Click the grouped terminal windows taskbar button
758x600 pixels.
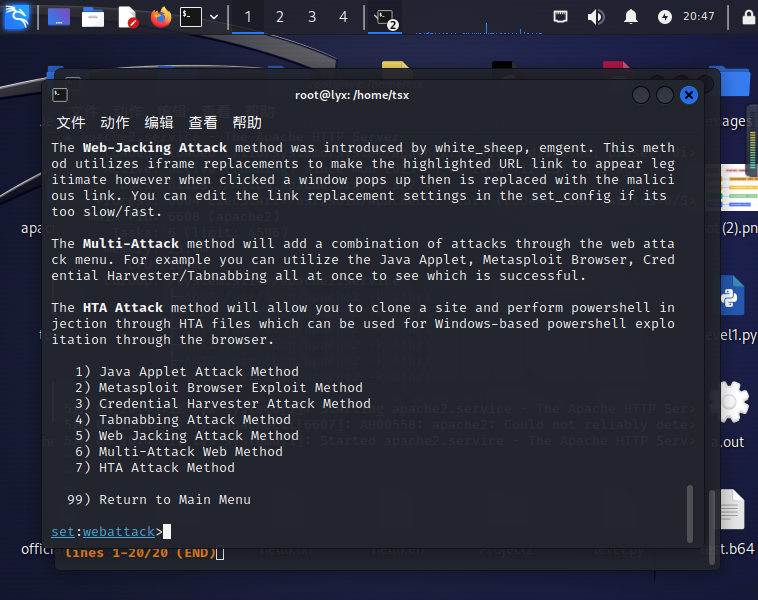(x=385, y=18)
